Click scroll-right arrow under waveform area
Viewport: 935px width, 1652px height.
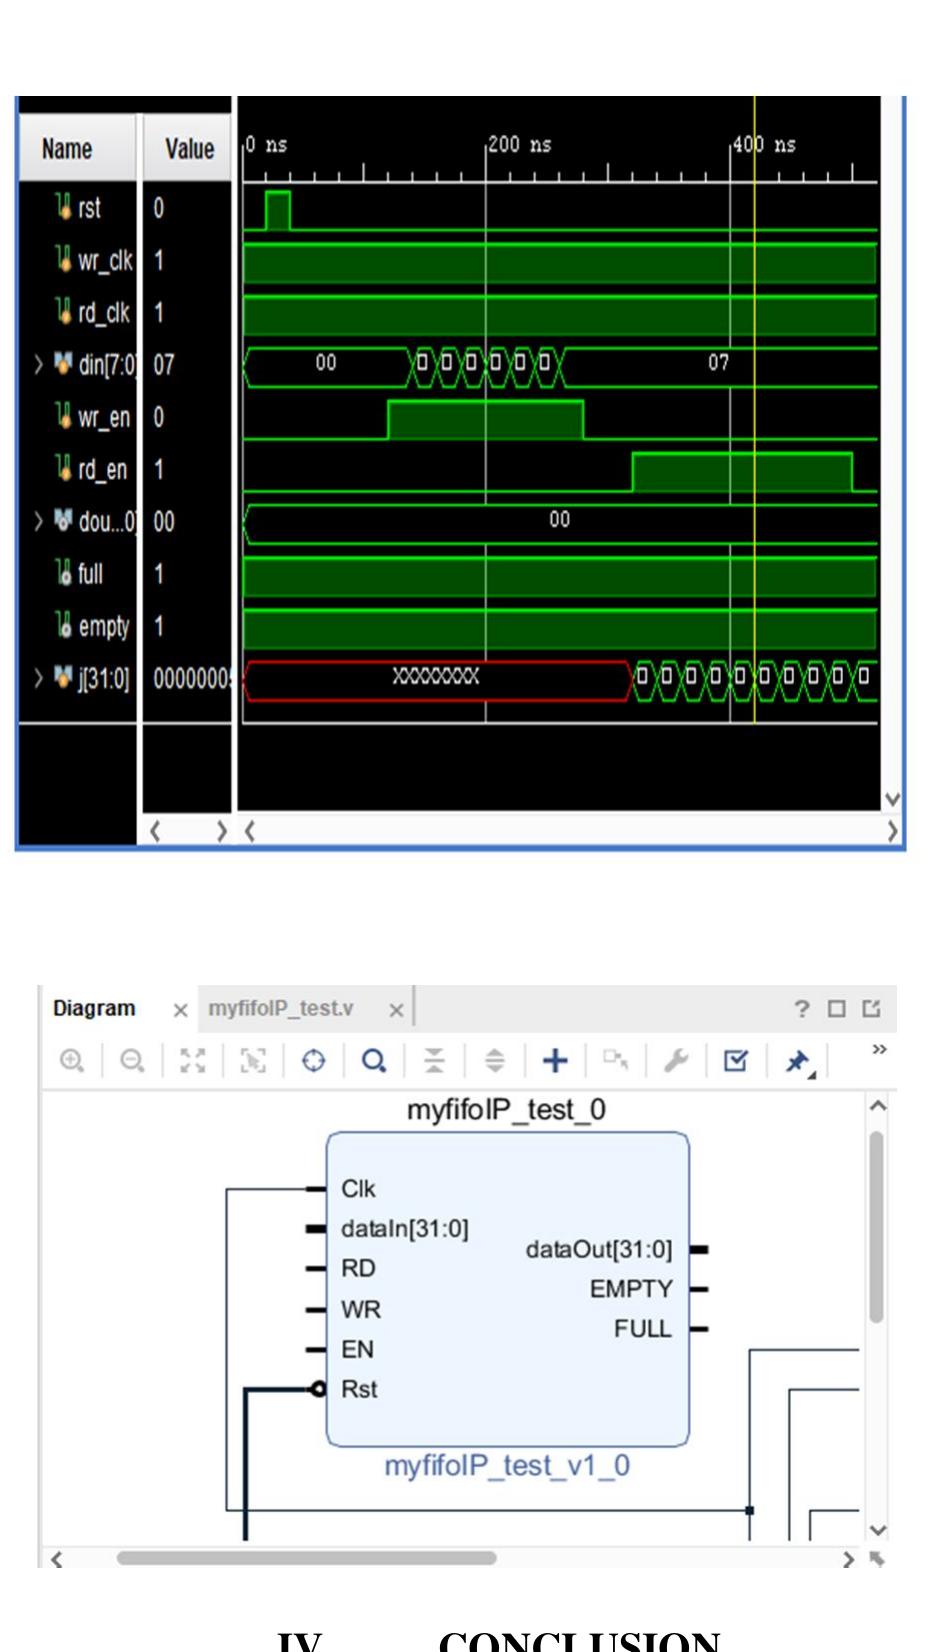pyautogui.click(x=892, y=831)
